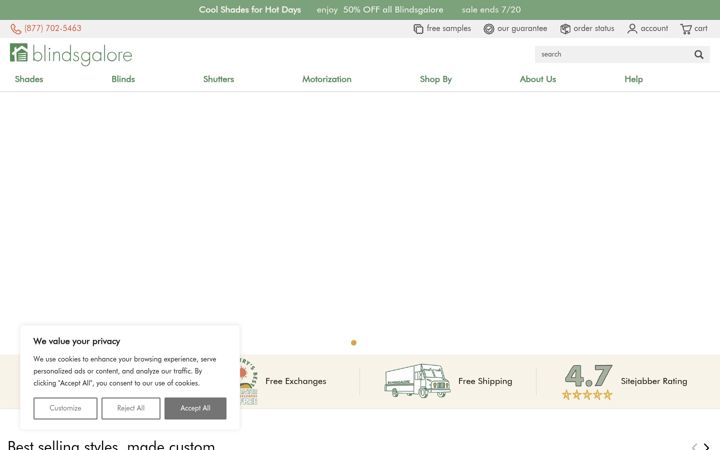The width and height of the screenshot is (720, 450).
Task: Check order status link
Action: click(x=594, y=28)
